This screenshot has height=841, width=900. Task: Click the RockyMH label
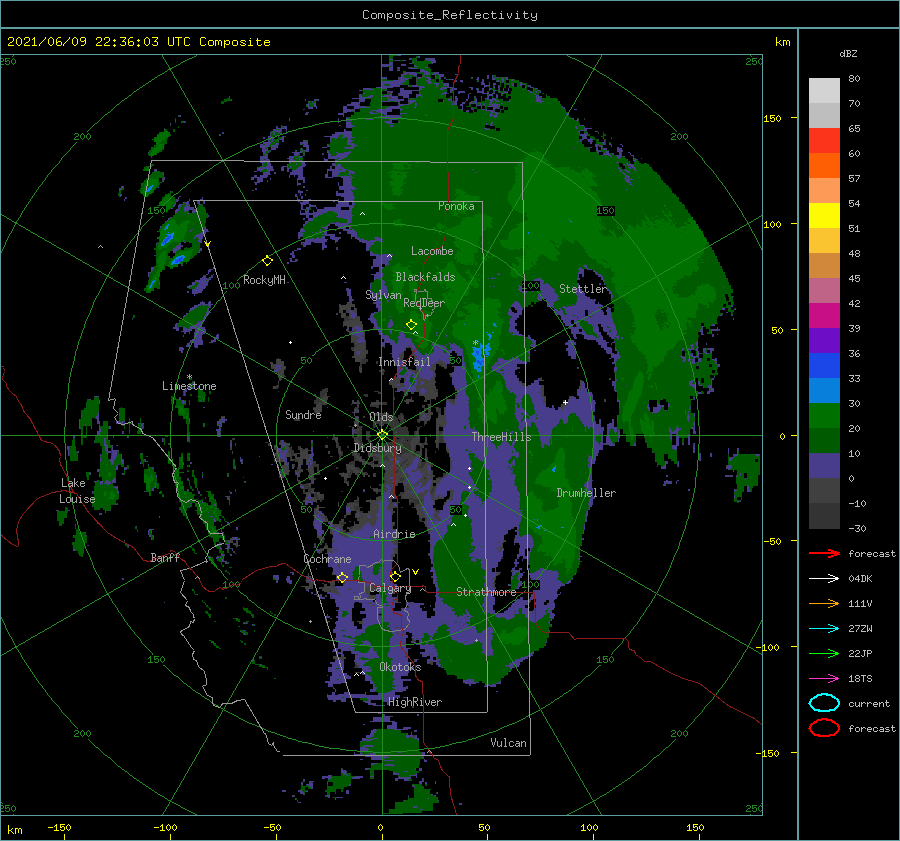[264, 280]
